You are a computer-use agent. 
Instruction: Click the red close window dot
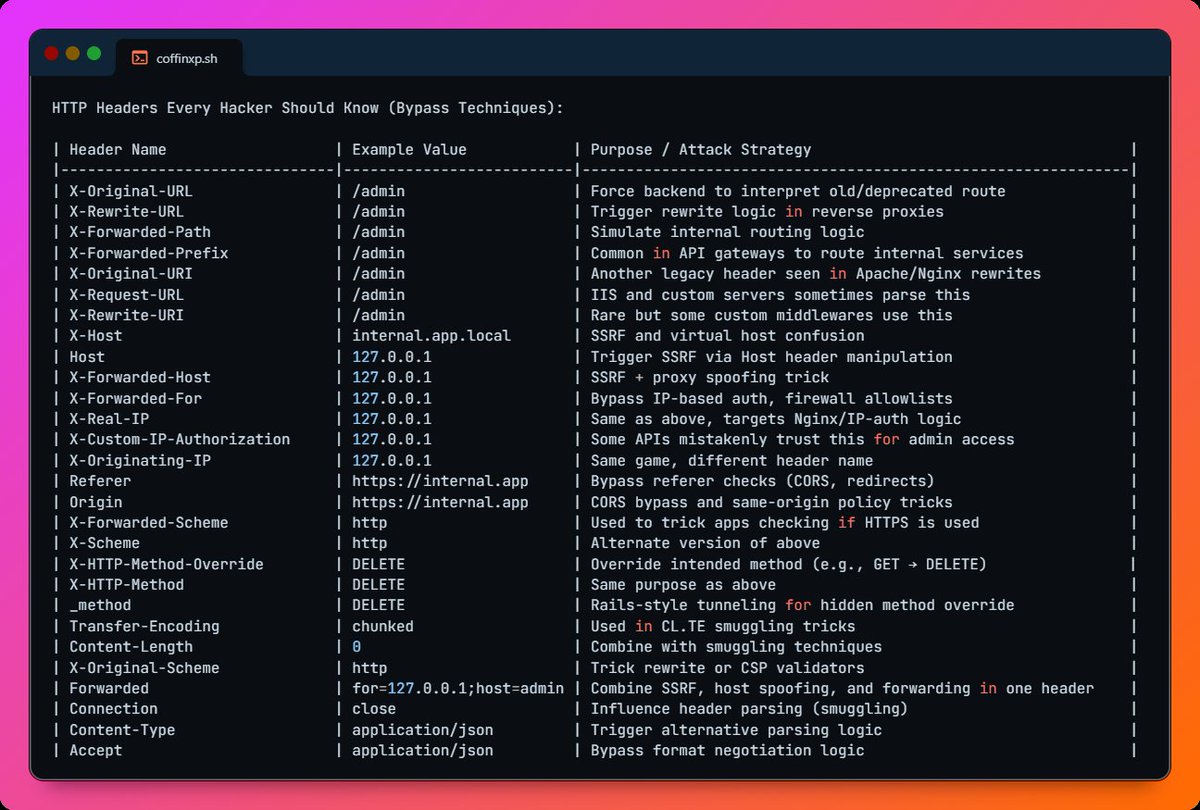[52, 54]
